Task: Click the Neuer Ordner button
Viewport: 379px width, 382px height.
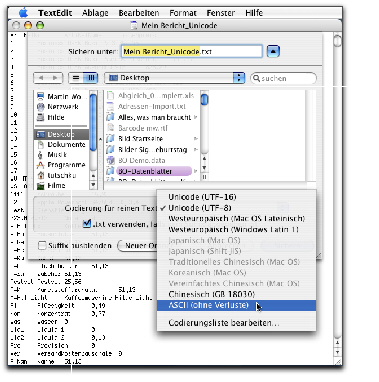Action: click(138, 246)
